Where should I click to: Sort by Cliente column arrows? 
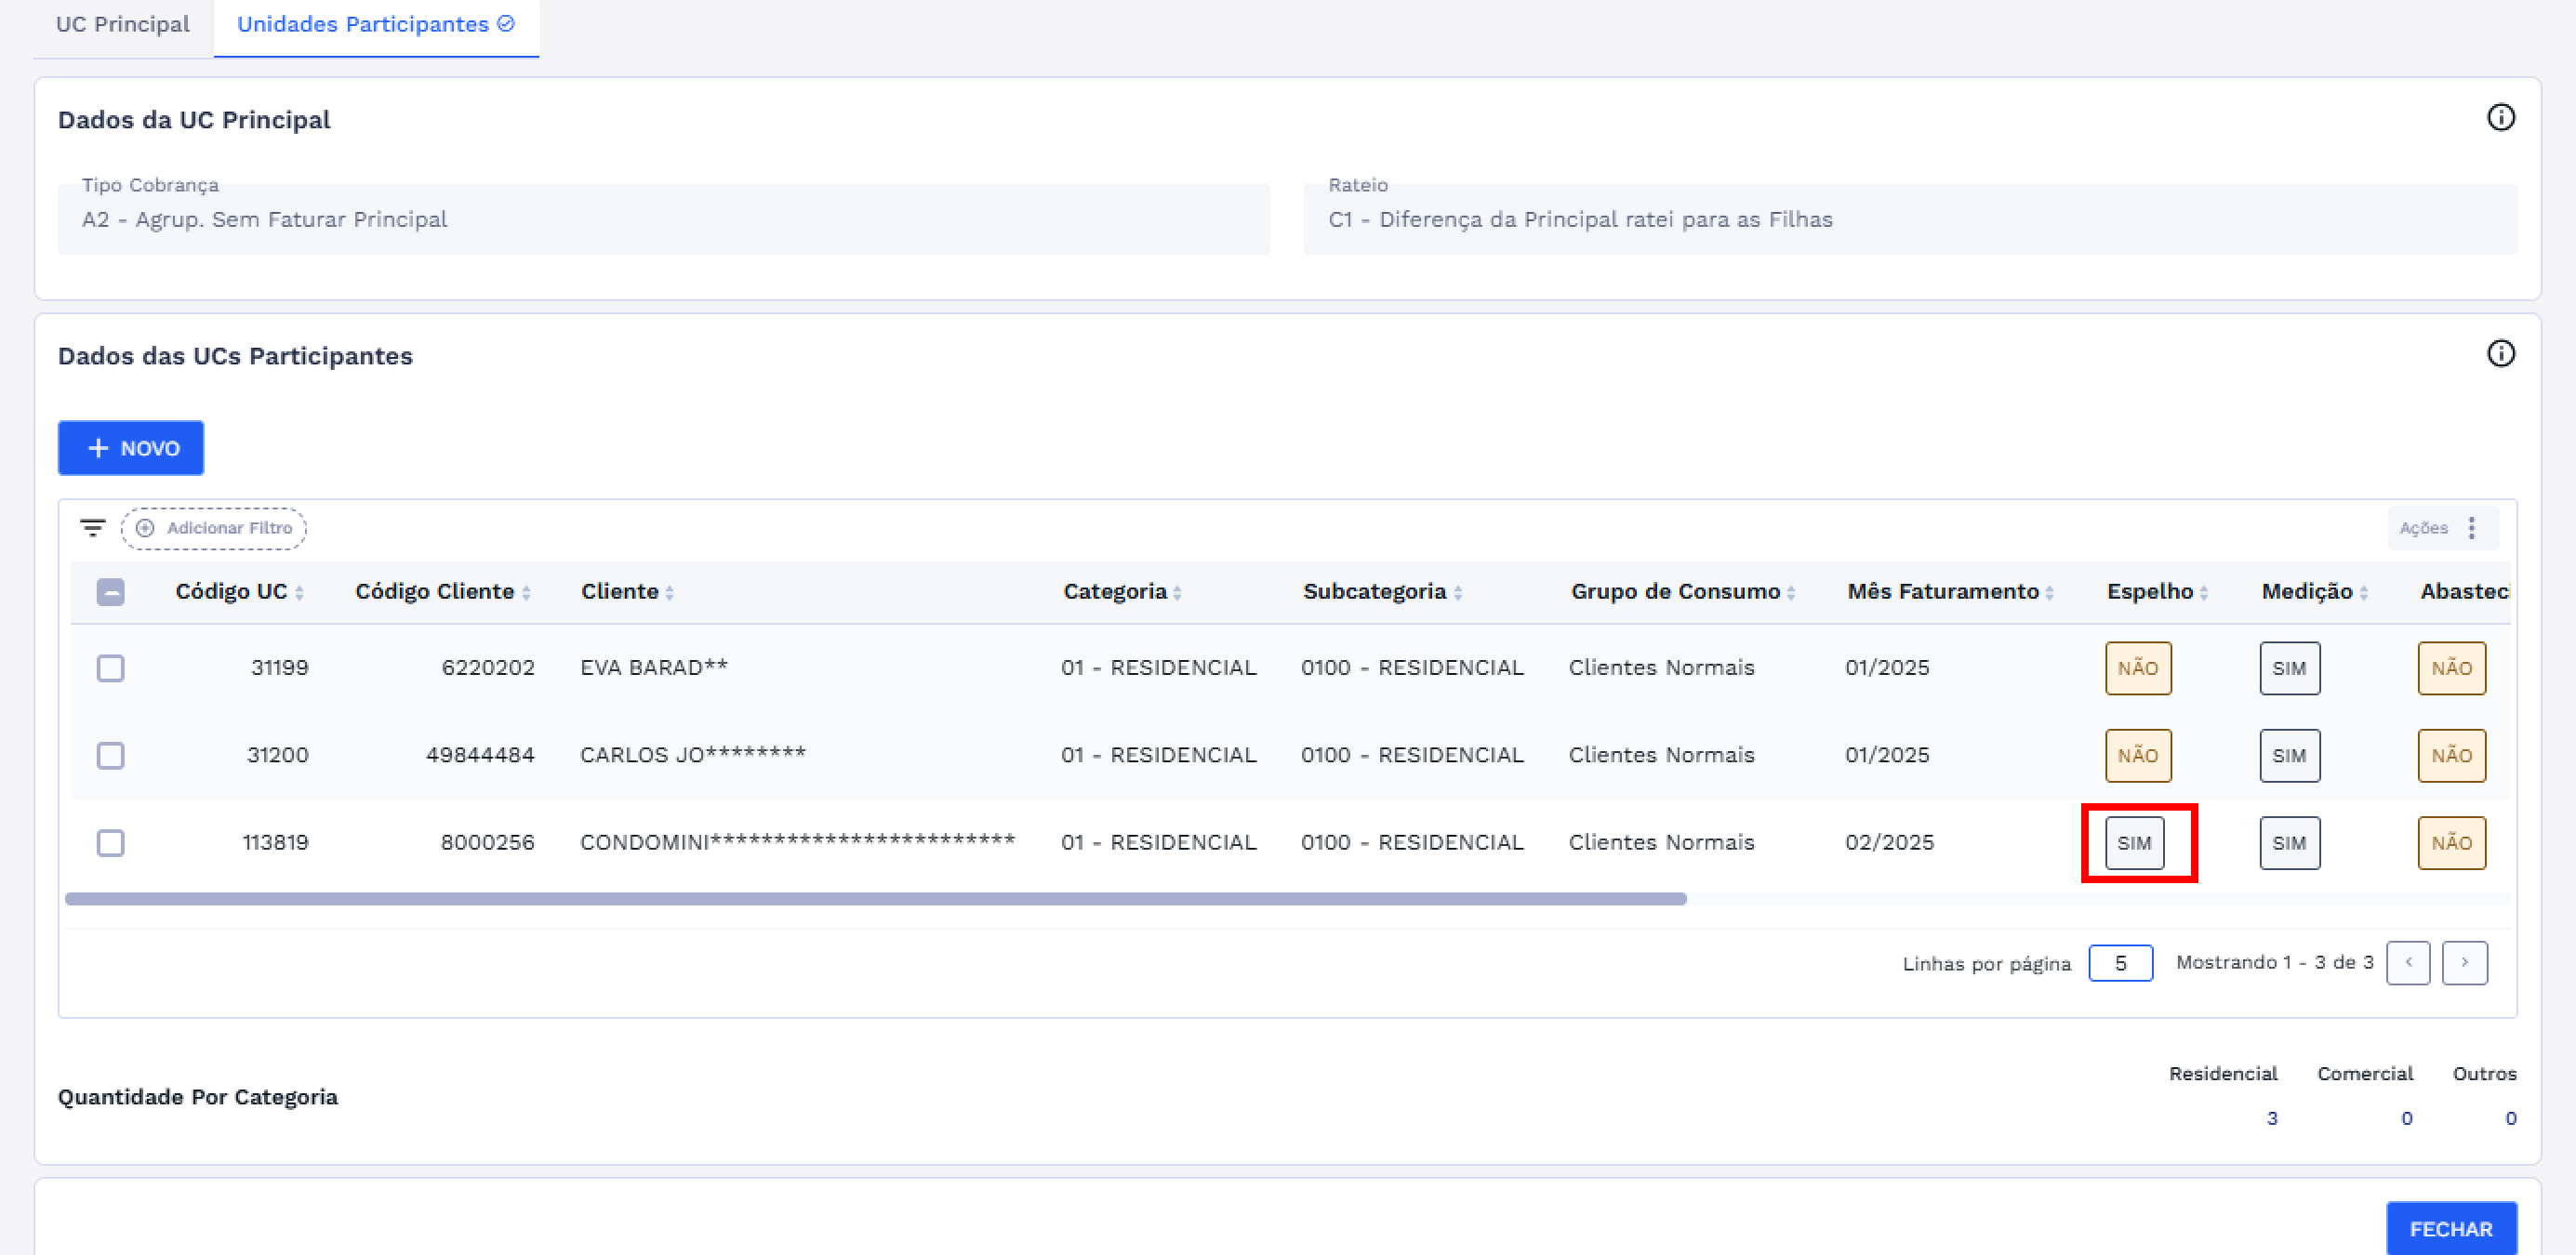click(x=669, y=593)
